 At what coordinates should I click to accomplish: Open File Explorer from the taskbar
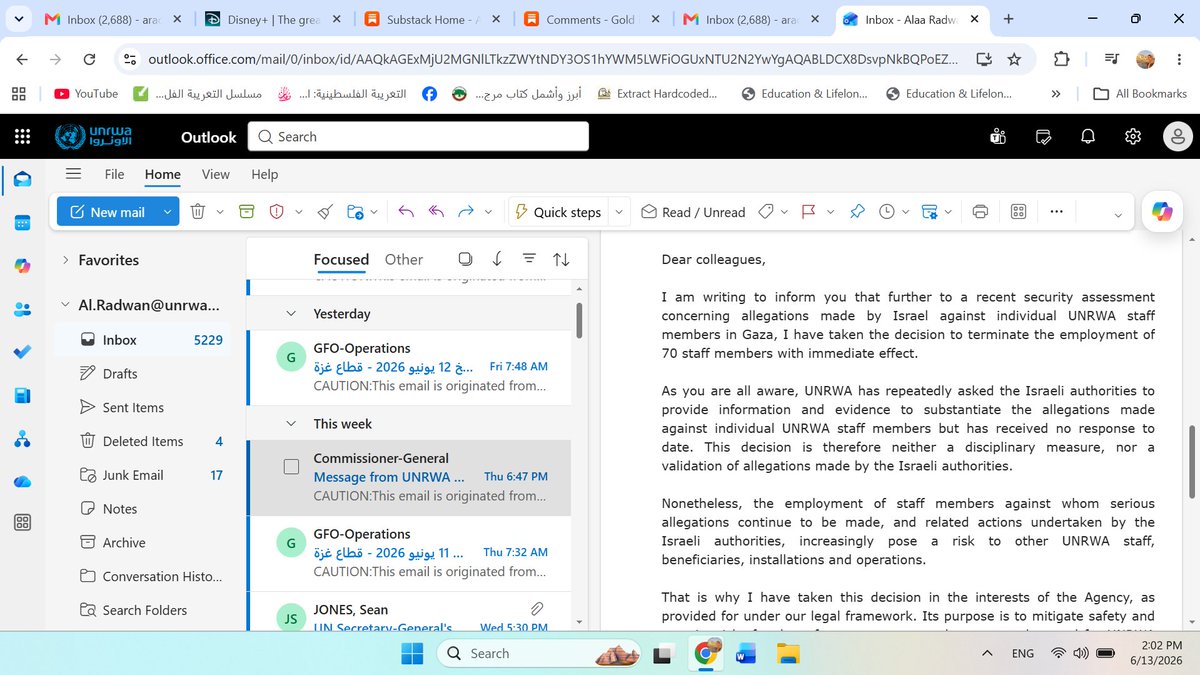789,654
